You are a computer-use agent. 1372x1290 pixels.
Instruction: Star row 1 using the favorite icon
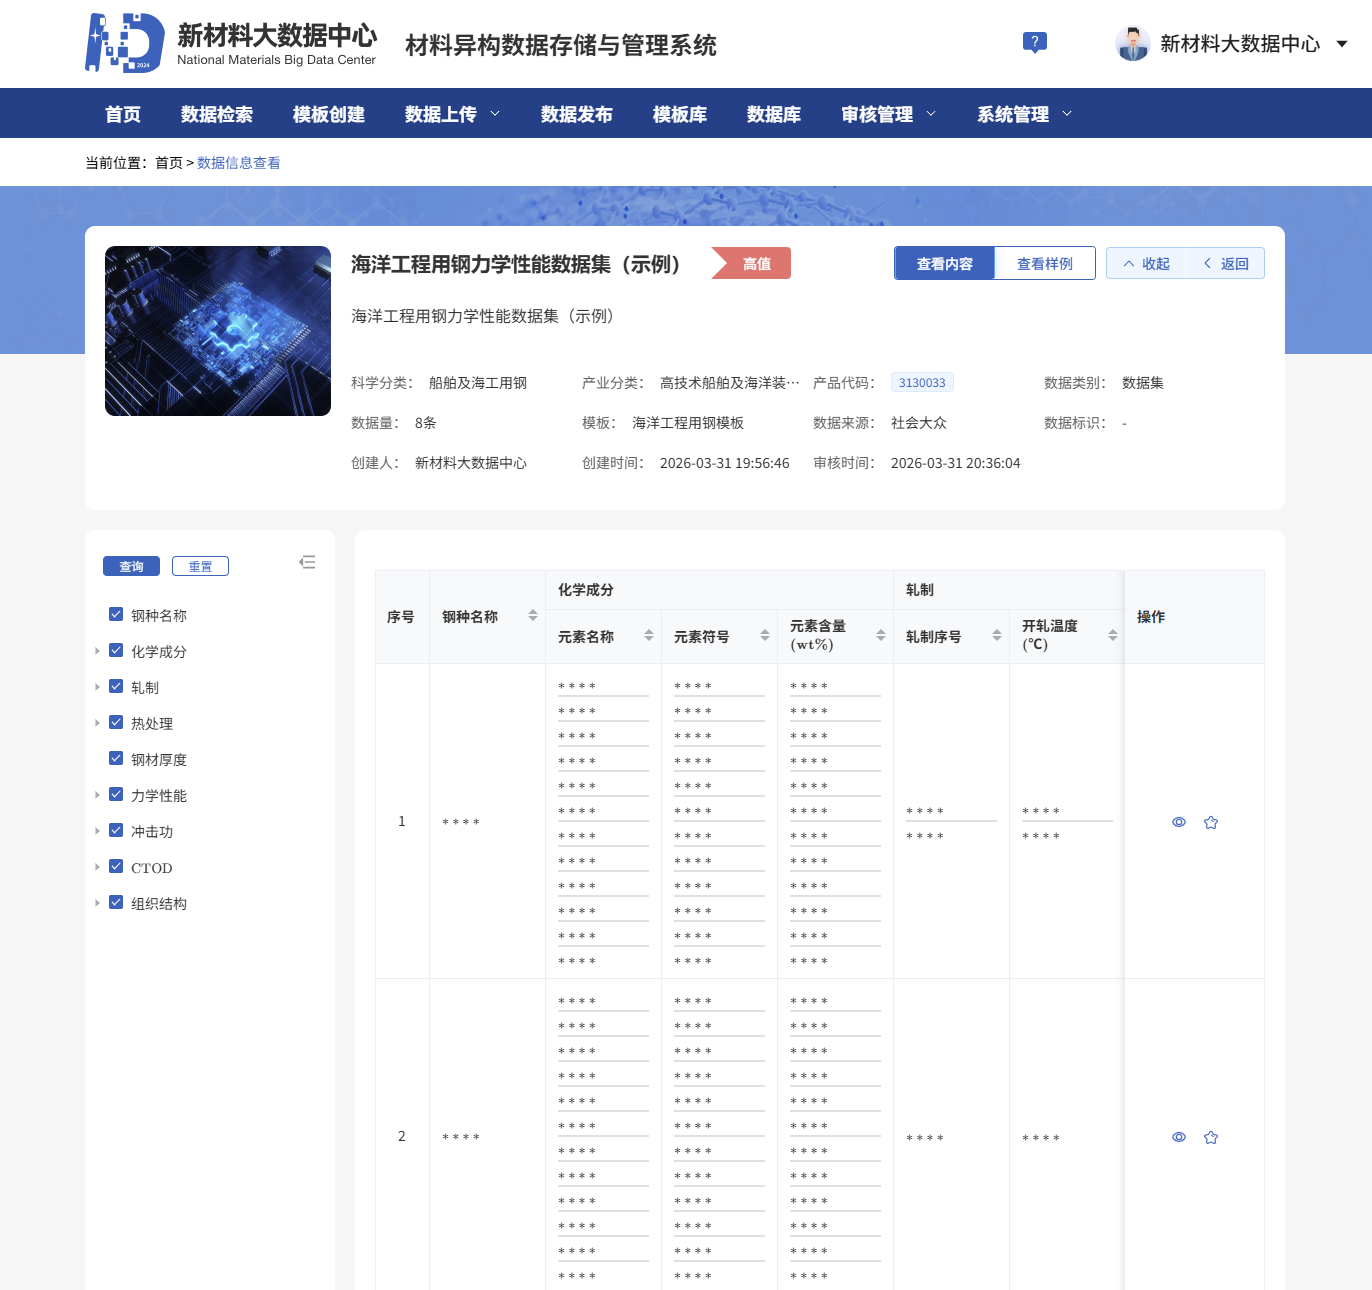(1211, 822)
